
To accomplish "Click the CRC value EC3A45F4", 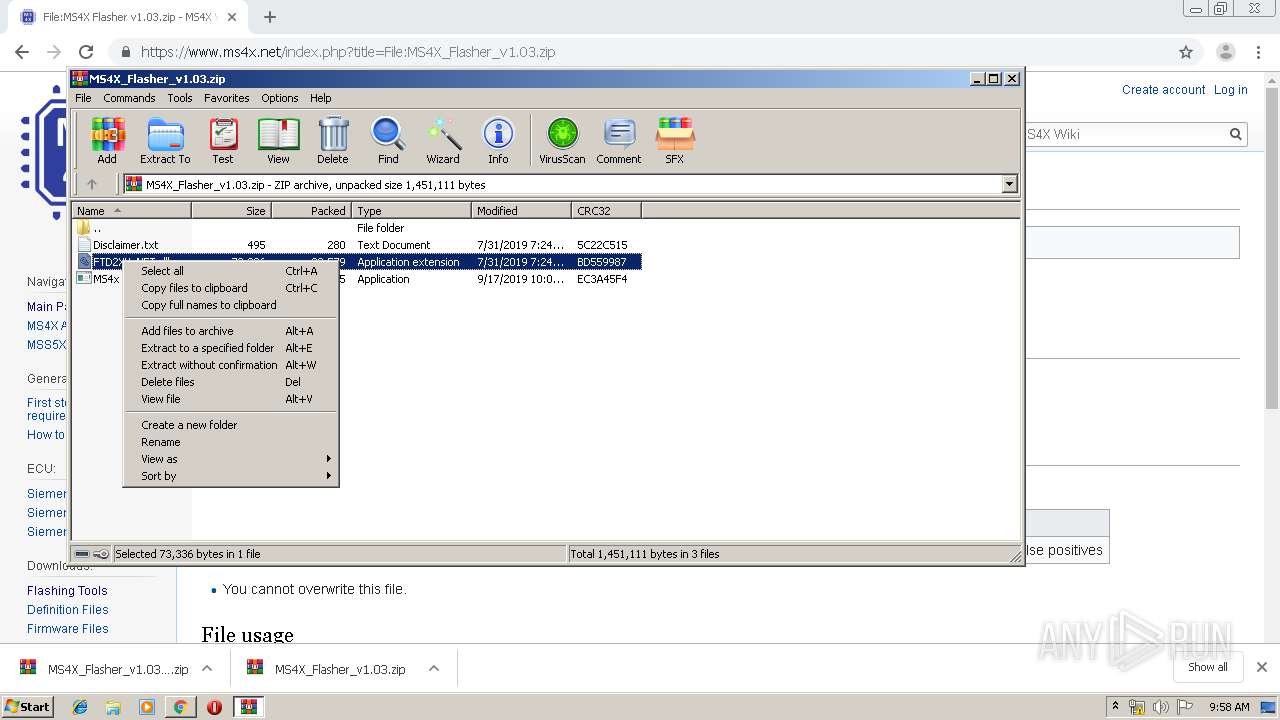I will click(x=602, y=279).
